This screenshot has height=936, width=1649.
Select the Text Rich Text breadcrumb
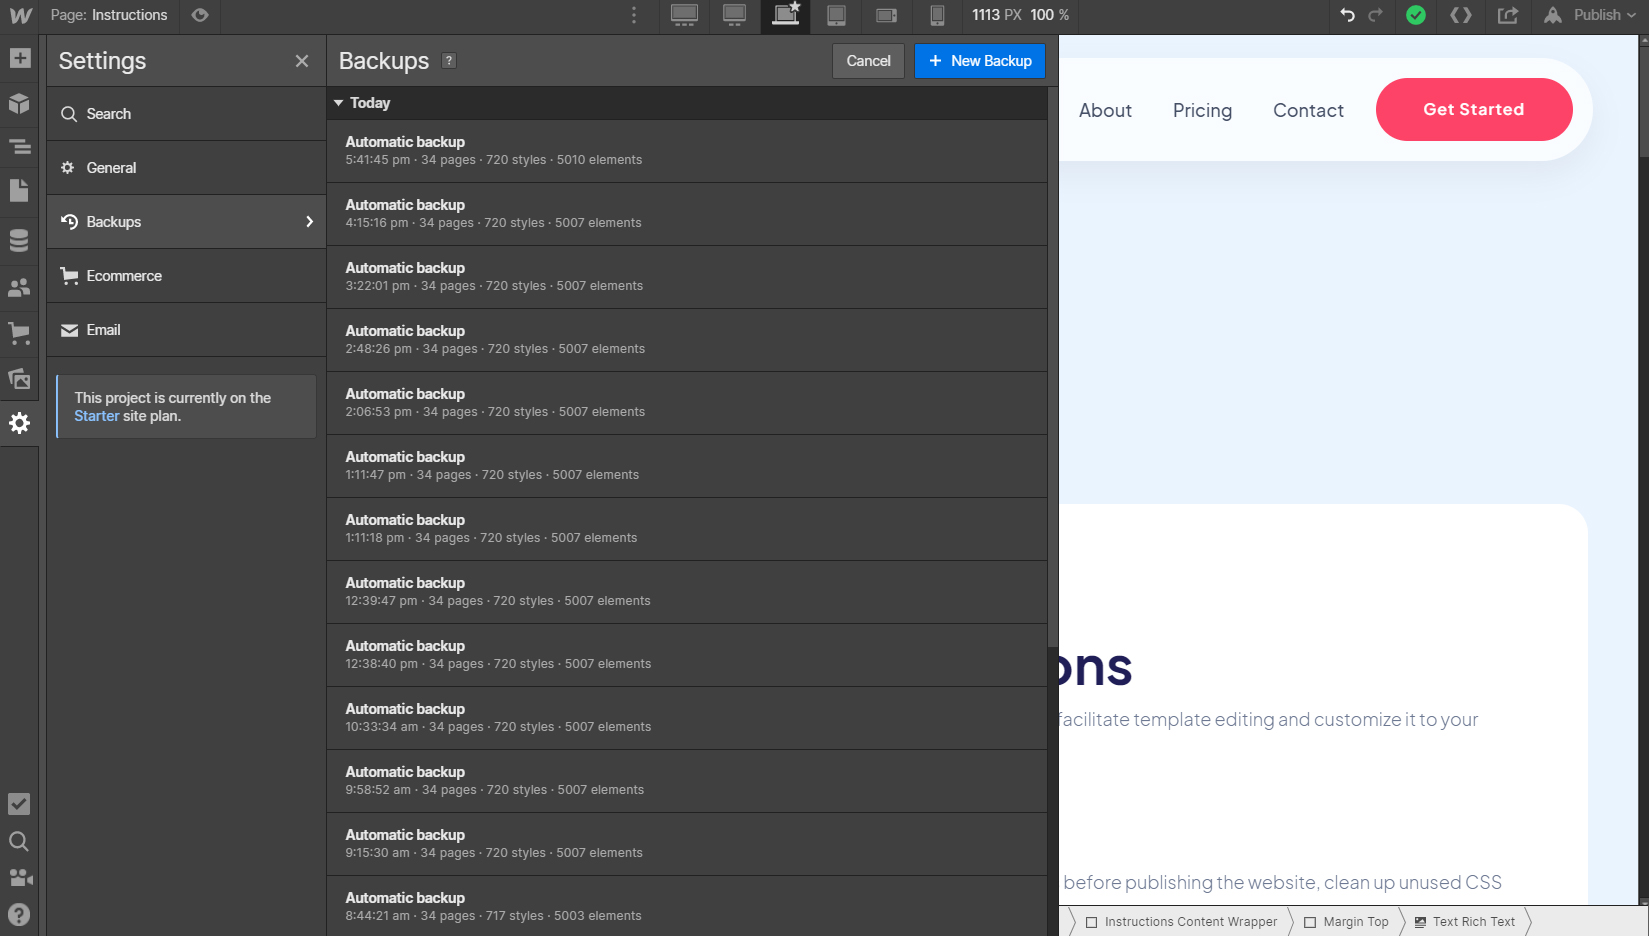(x=1465, y=922)
